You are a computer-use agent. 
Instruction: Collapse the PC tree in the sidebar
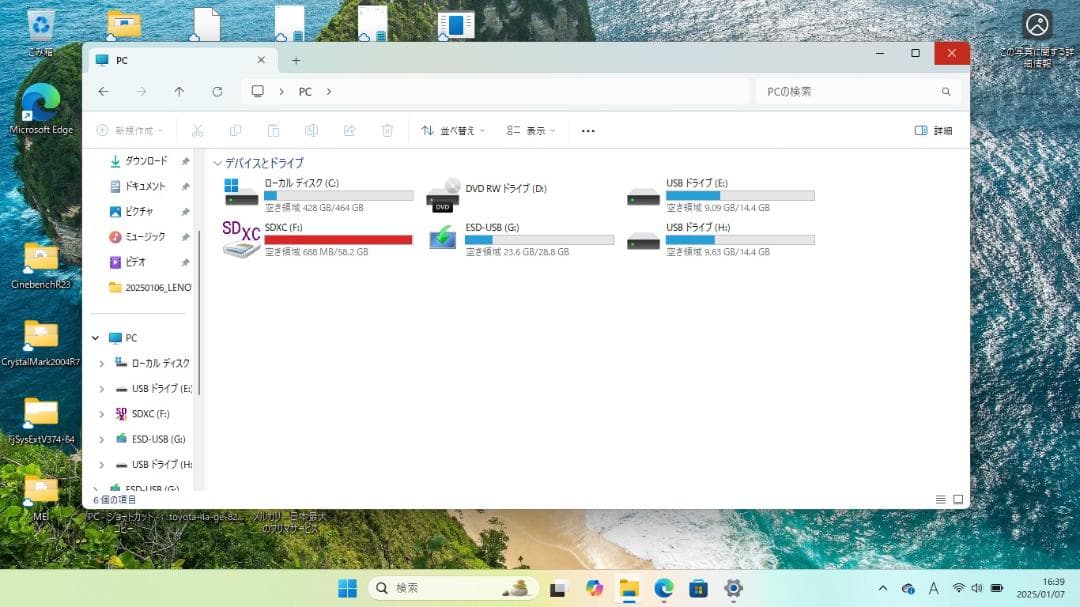96,337
